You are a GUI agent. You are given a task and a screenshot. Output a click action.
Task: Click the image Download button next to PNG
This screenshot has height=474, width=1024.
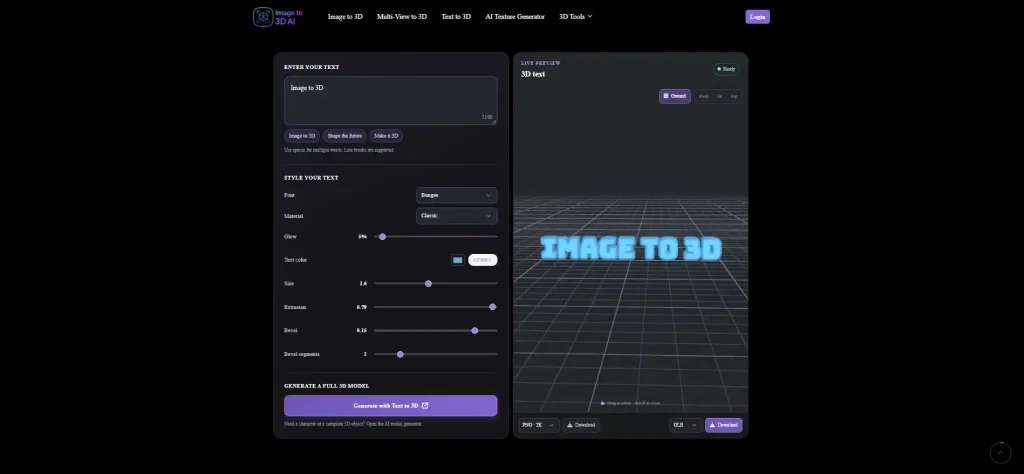581,425
